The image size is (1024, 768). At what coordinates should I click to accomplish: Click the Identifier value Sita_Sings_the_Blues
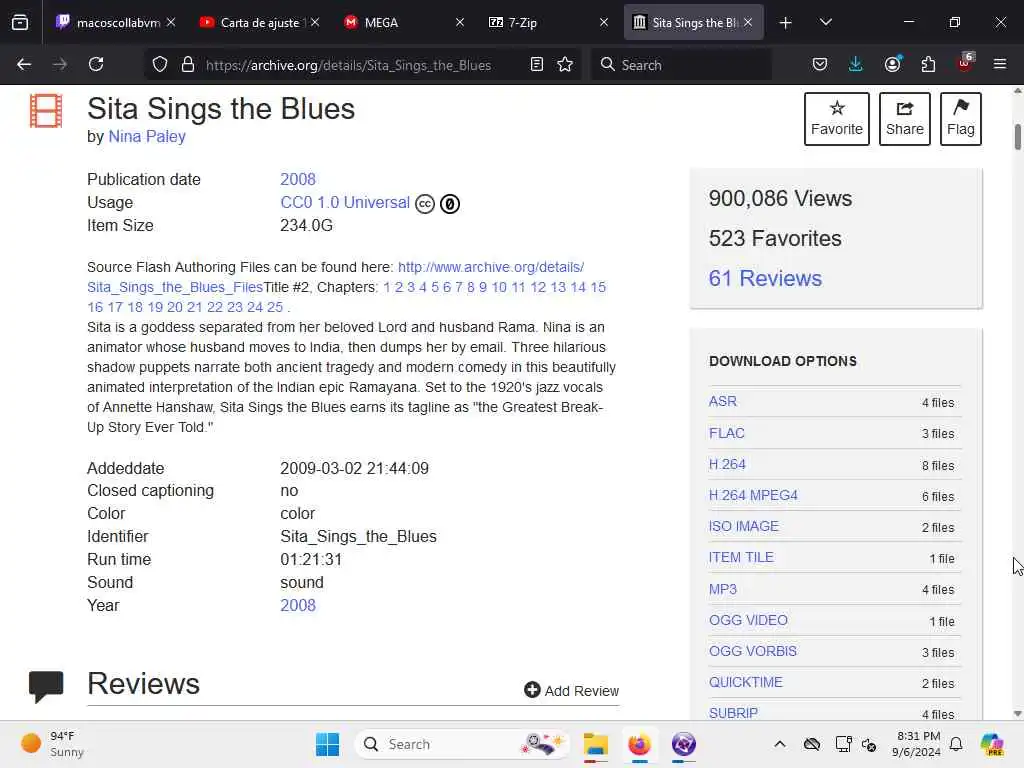359,537
